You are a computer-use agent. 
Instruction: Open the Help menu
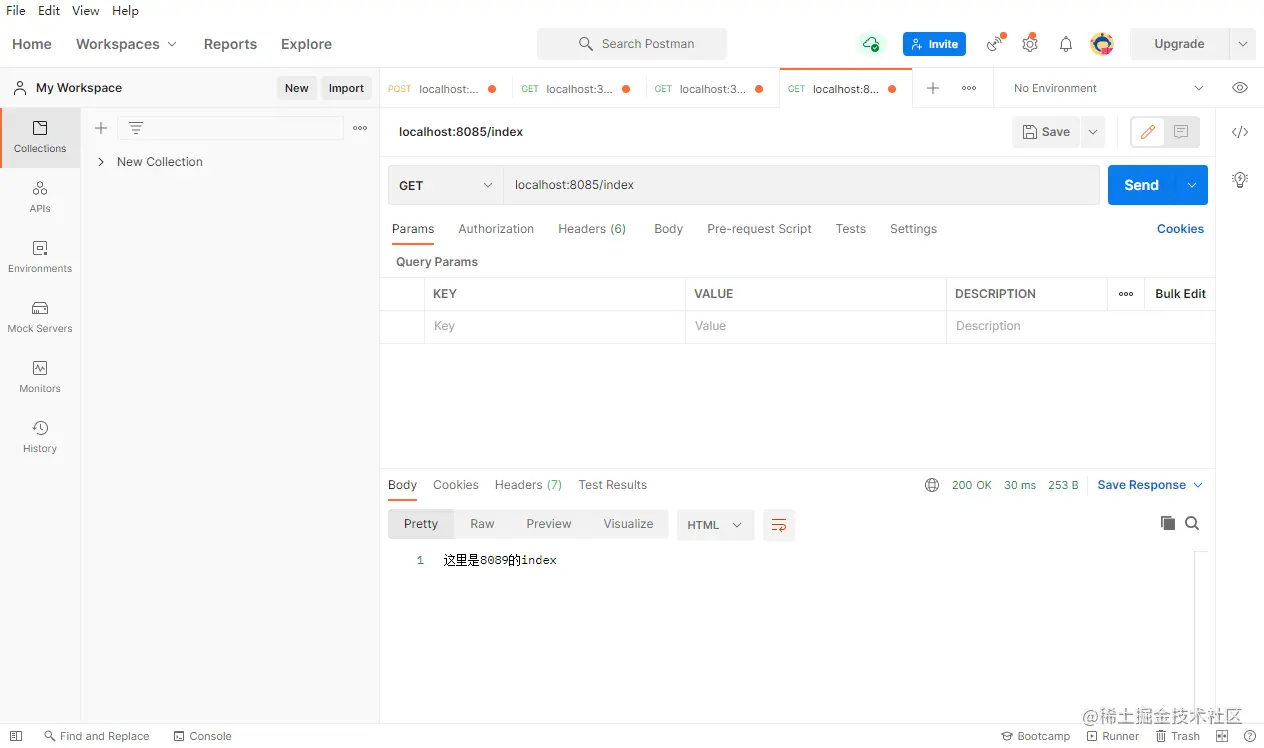[125, 10]
